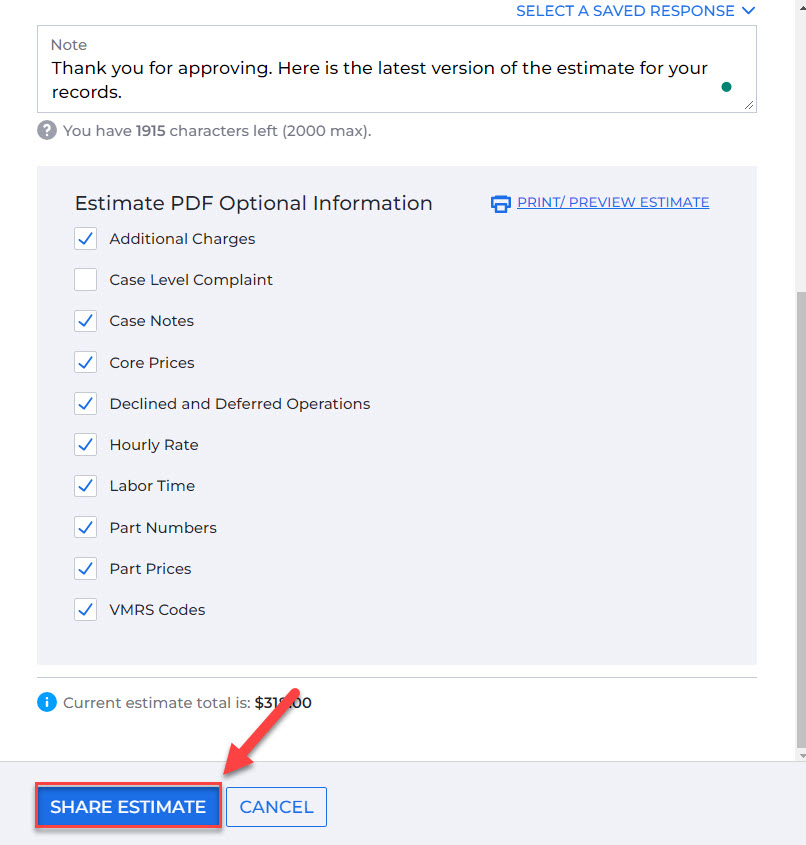Screen dimensions: 806x845
Task: Click the green dot indicator in the note box
Action: (727, 87)
